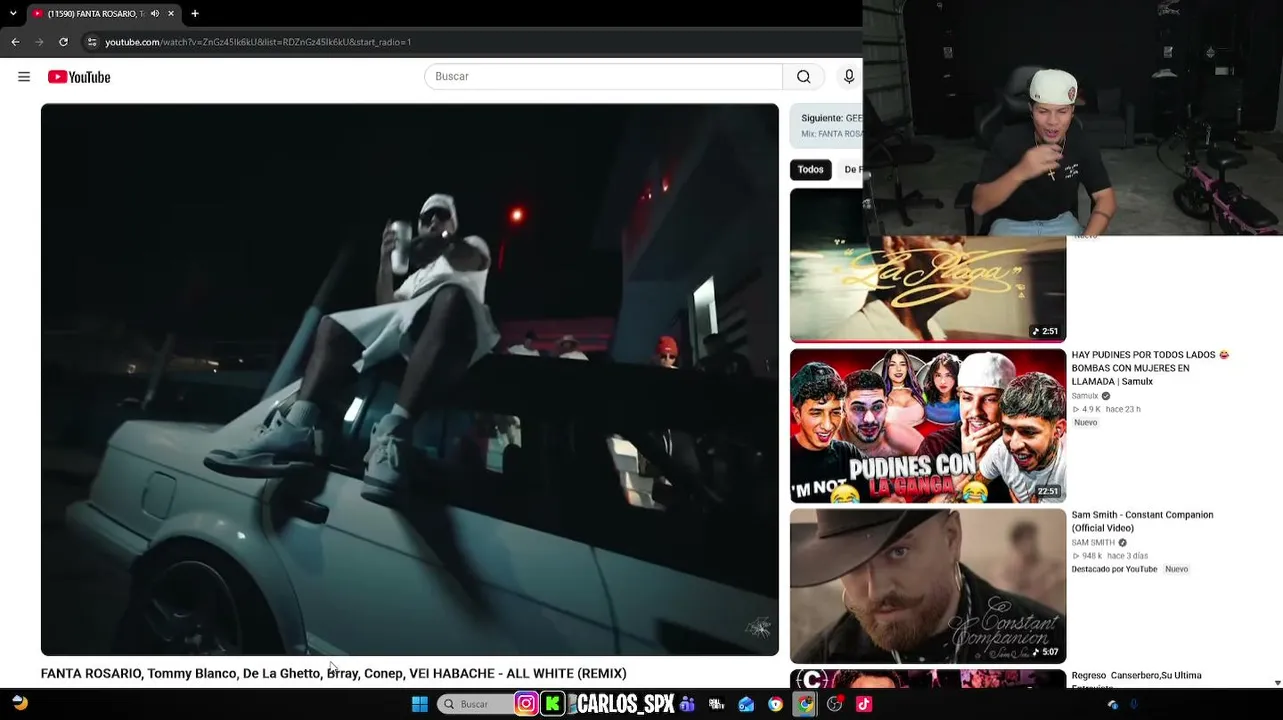
Task: Open the Windows Start menu
Action: tap(420, 704)
